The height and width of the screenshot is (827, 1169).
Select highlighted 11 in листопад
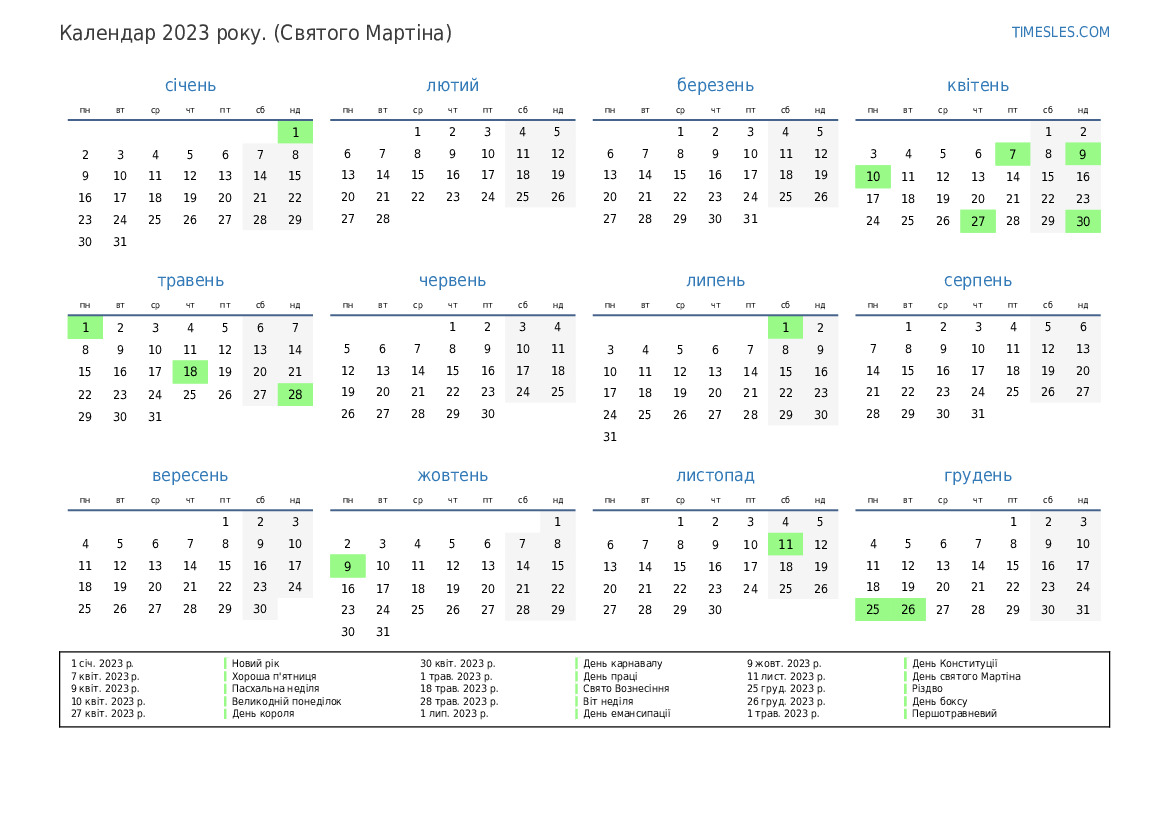tap(785, 545)
